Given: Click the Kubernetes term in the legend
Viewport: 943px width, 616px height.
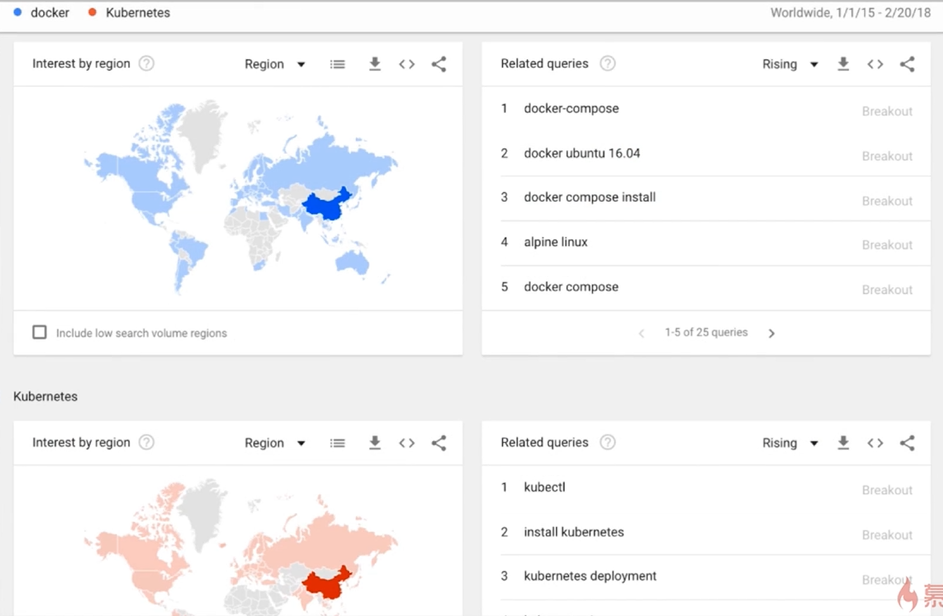Looking at the screenshot, I should [138, 12].
